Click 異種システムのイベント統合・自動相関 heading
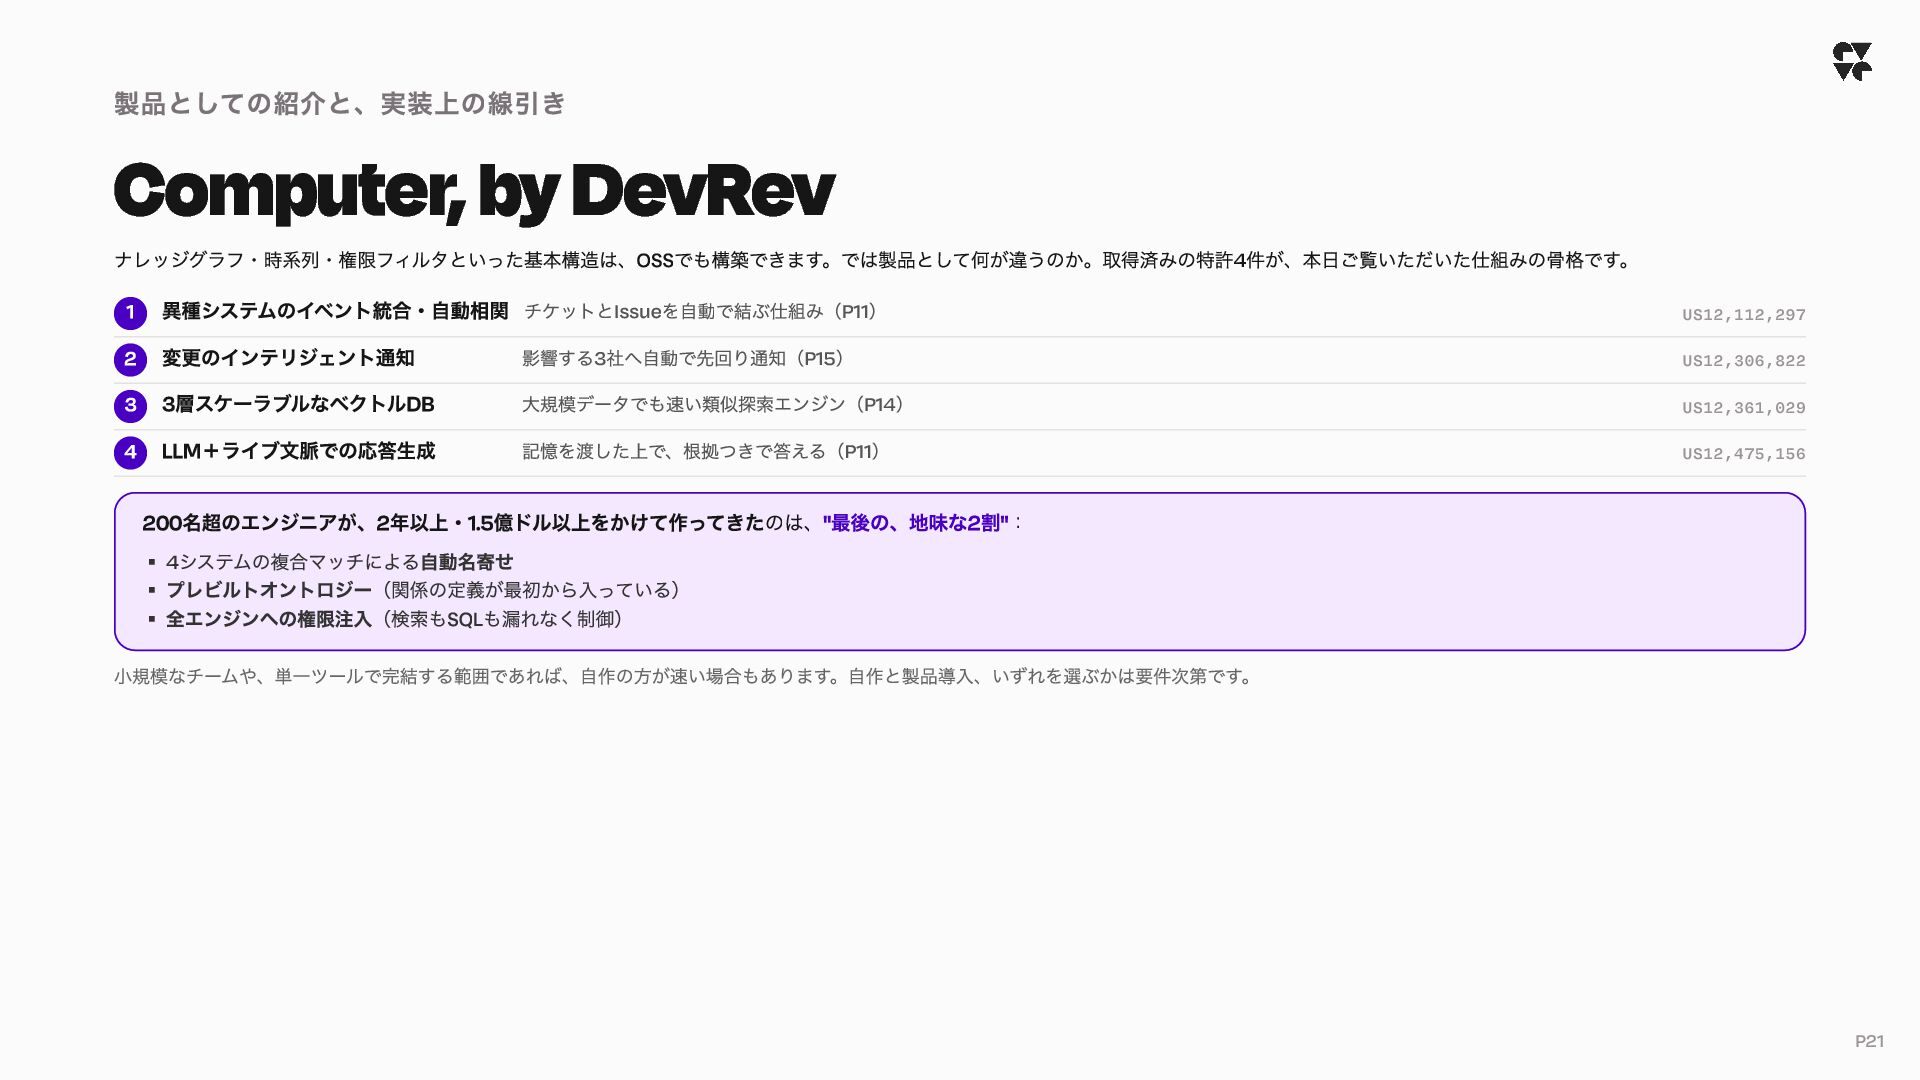 pyautogui.click(x=335, y=311)
